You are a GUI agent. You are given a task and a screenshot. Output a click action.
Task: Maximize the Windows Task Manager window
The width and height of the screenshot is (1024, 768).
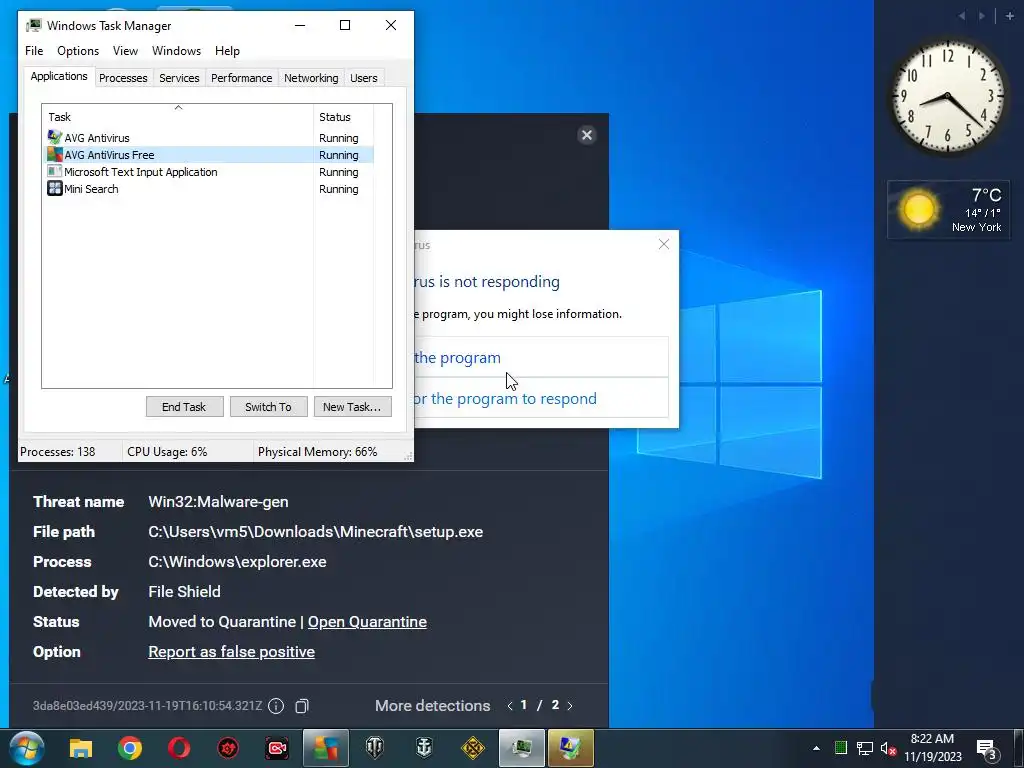pos(345,25)
